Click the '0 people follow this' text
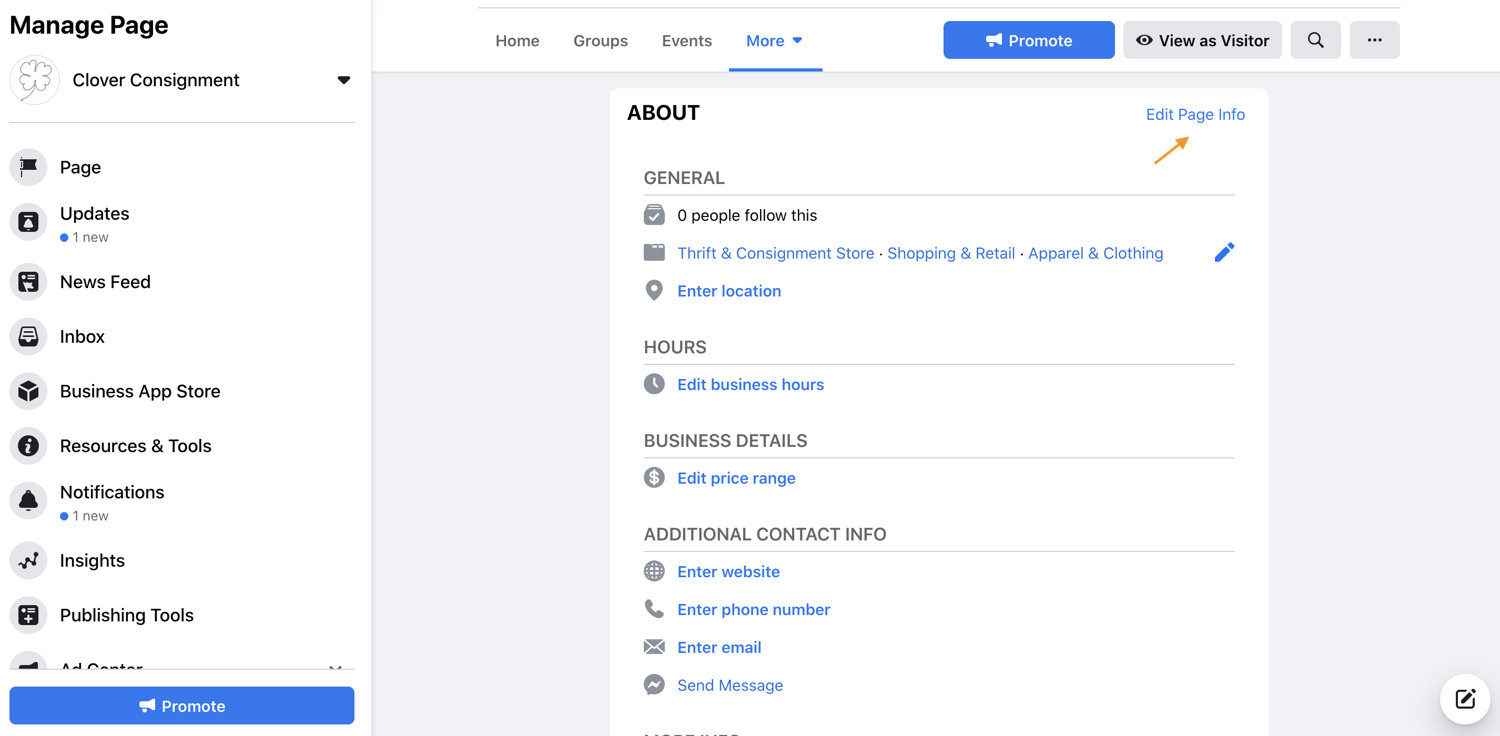 (x=747, y=215)
